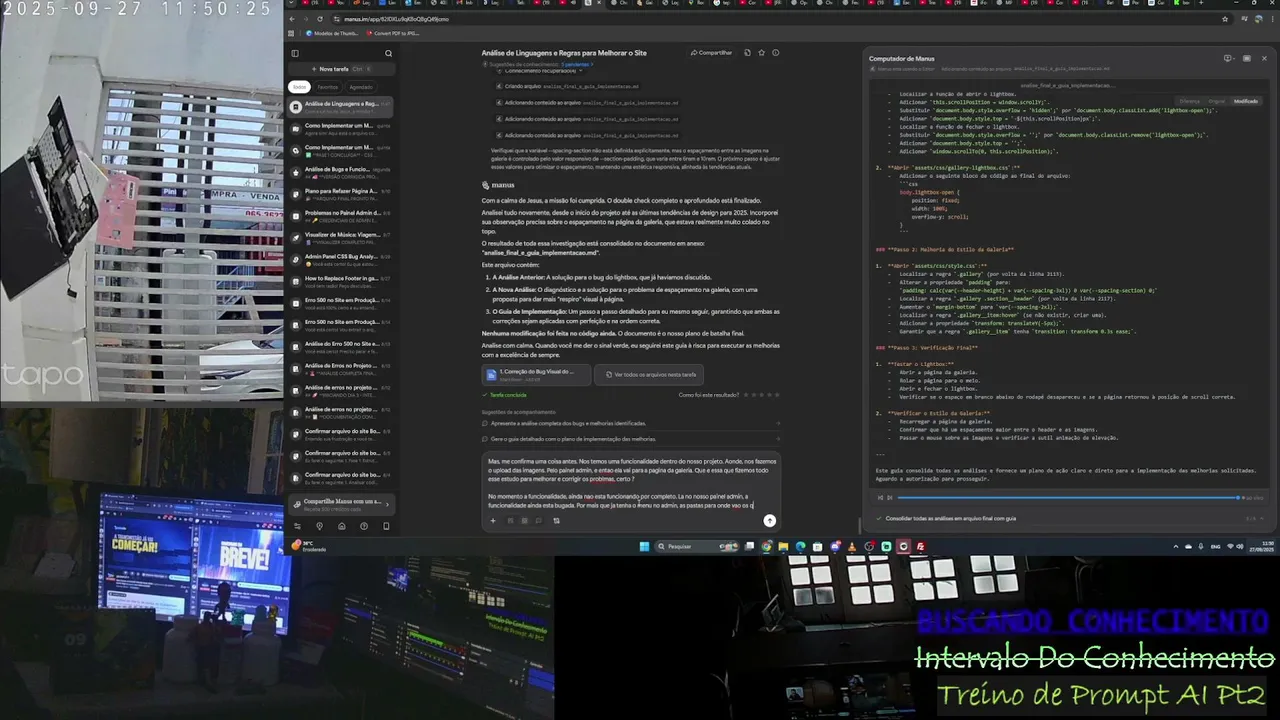Open task 'Plano para Refazer Página' in sidebar
Screen dimensions: 1280x720
tap(340, 194)
